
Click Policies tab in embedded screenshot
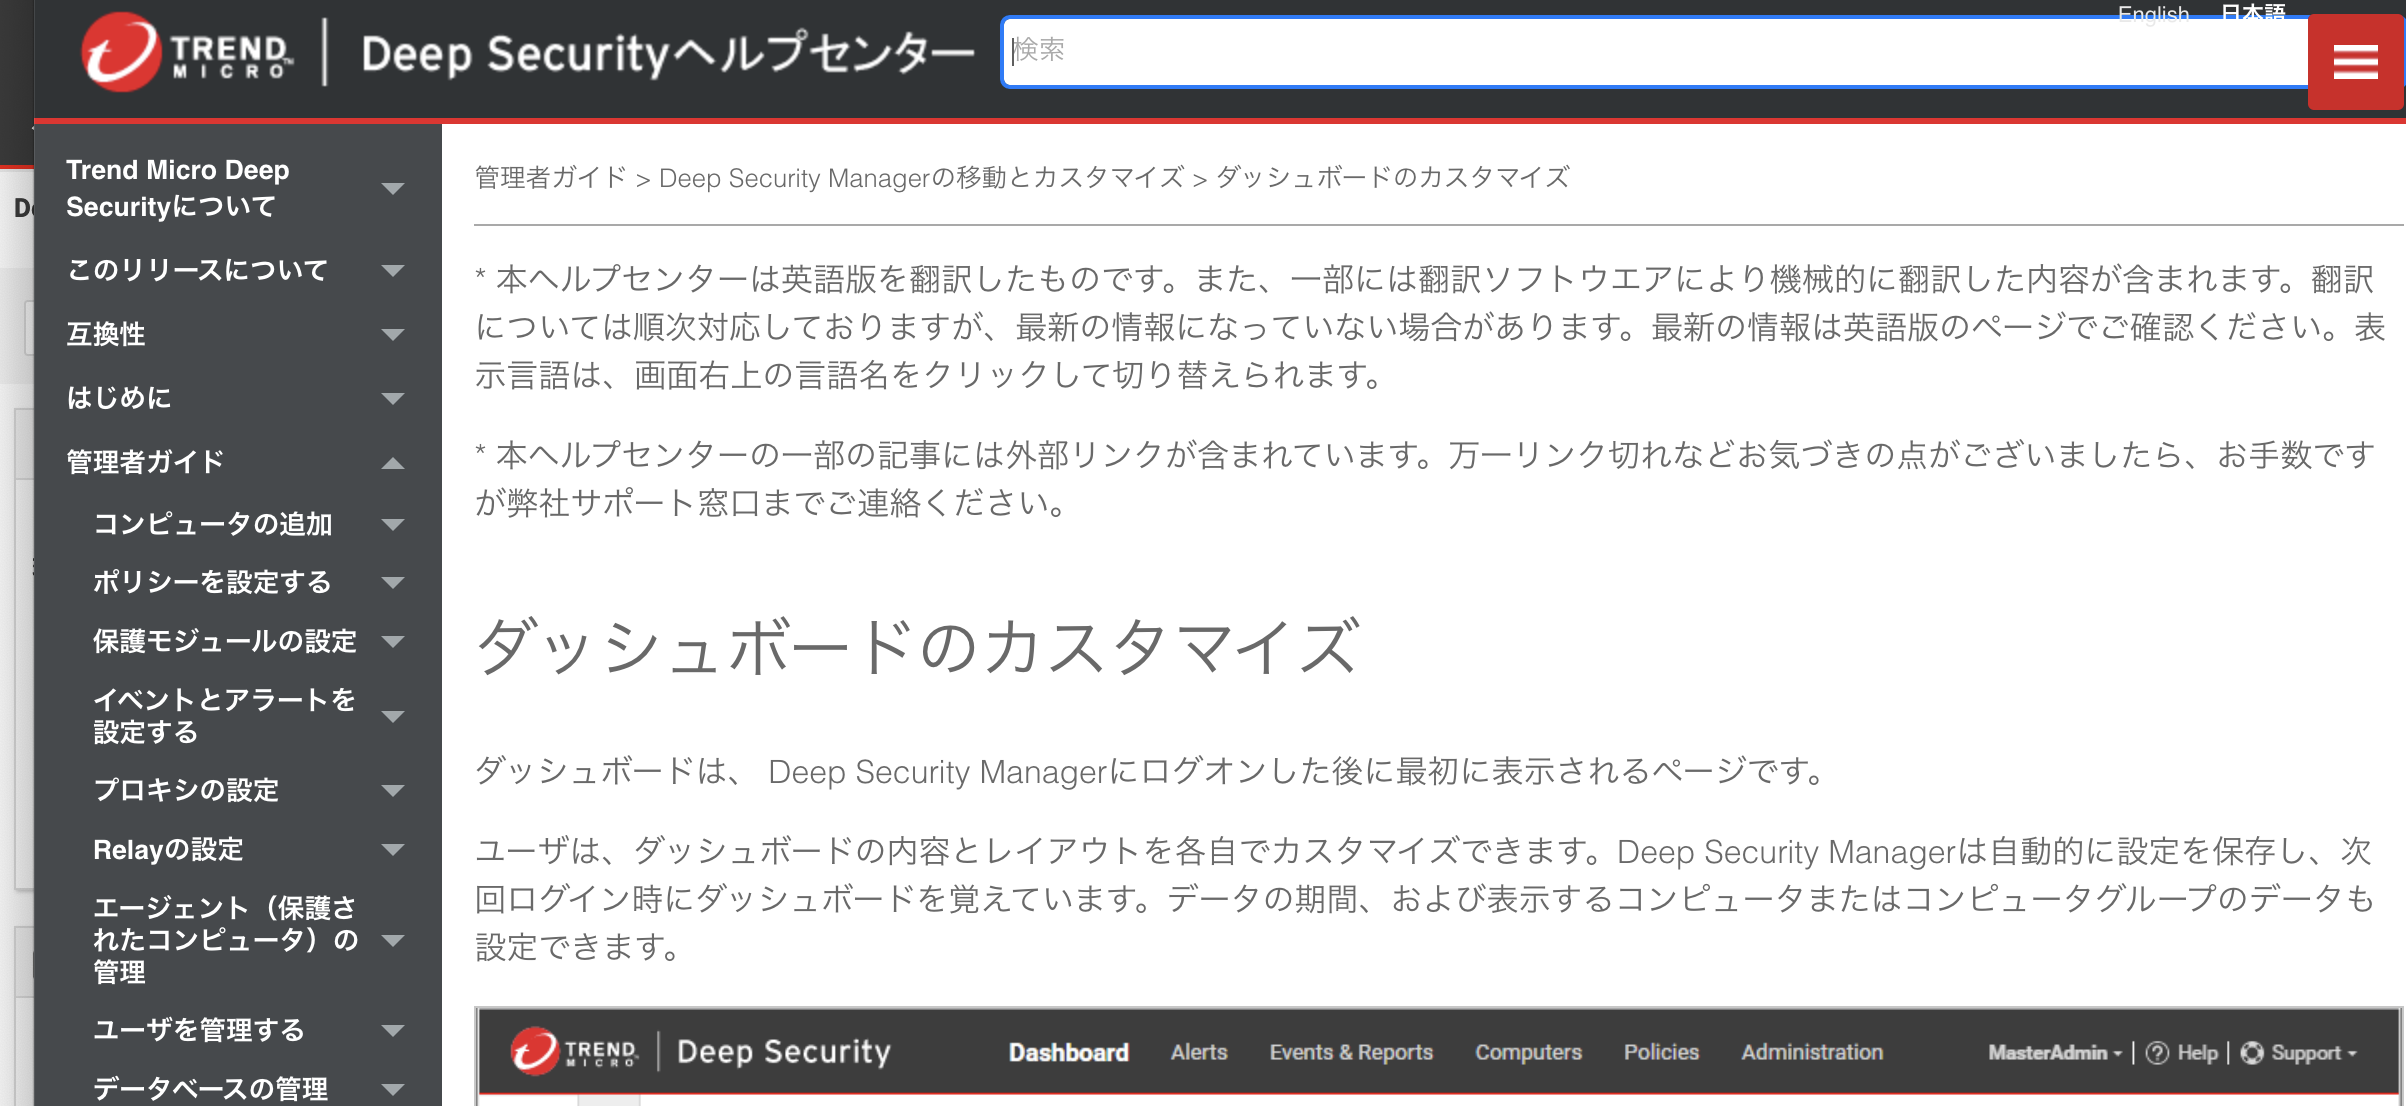[1661, 1052]
